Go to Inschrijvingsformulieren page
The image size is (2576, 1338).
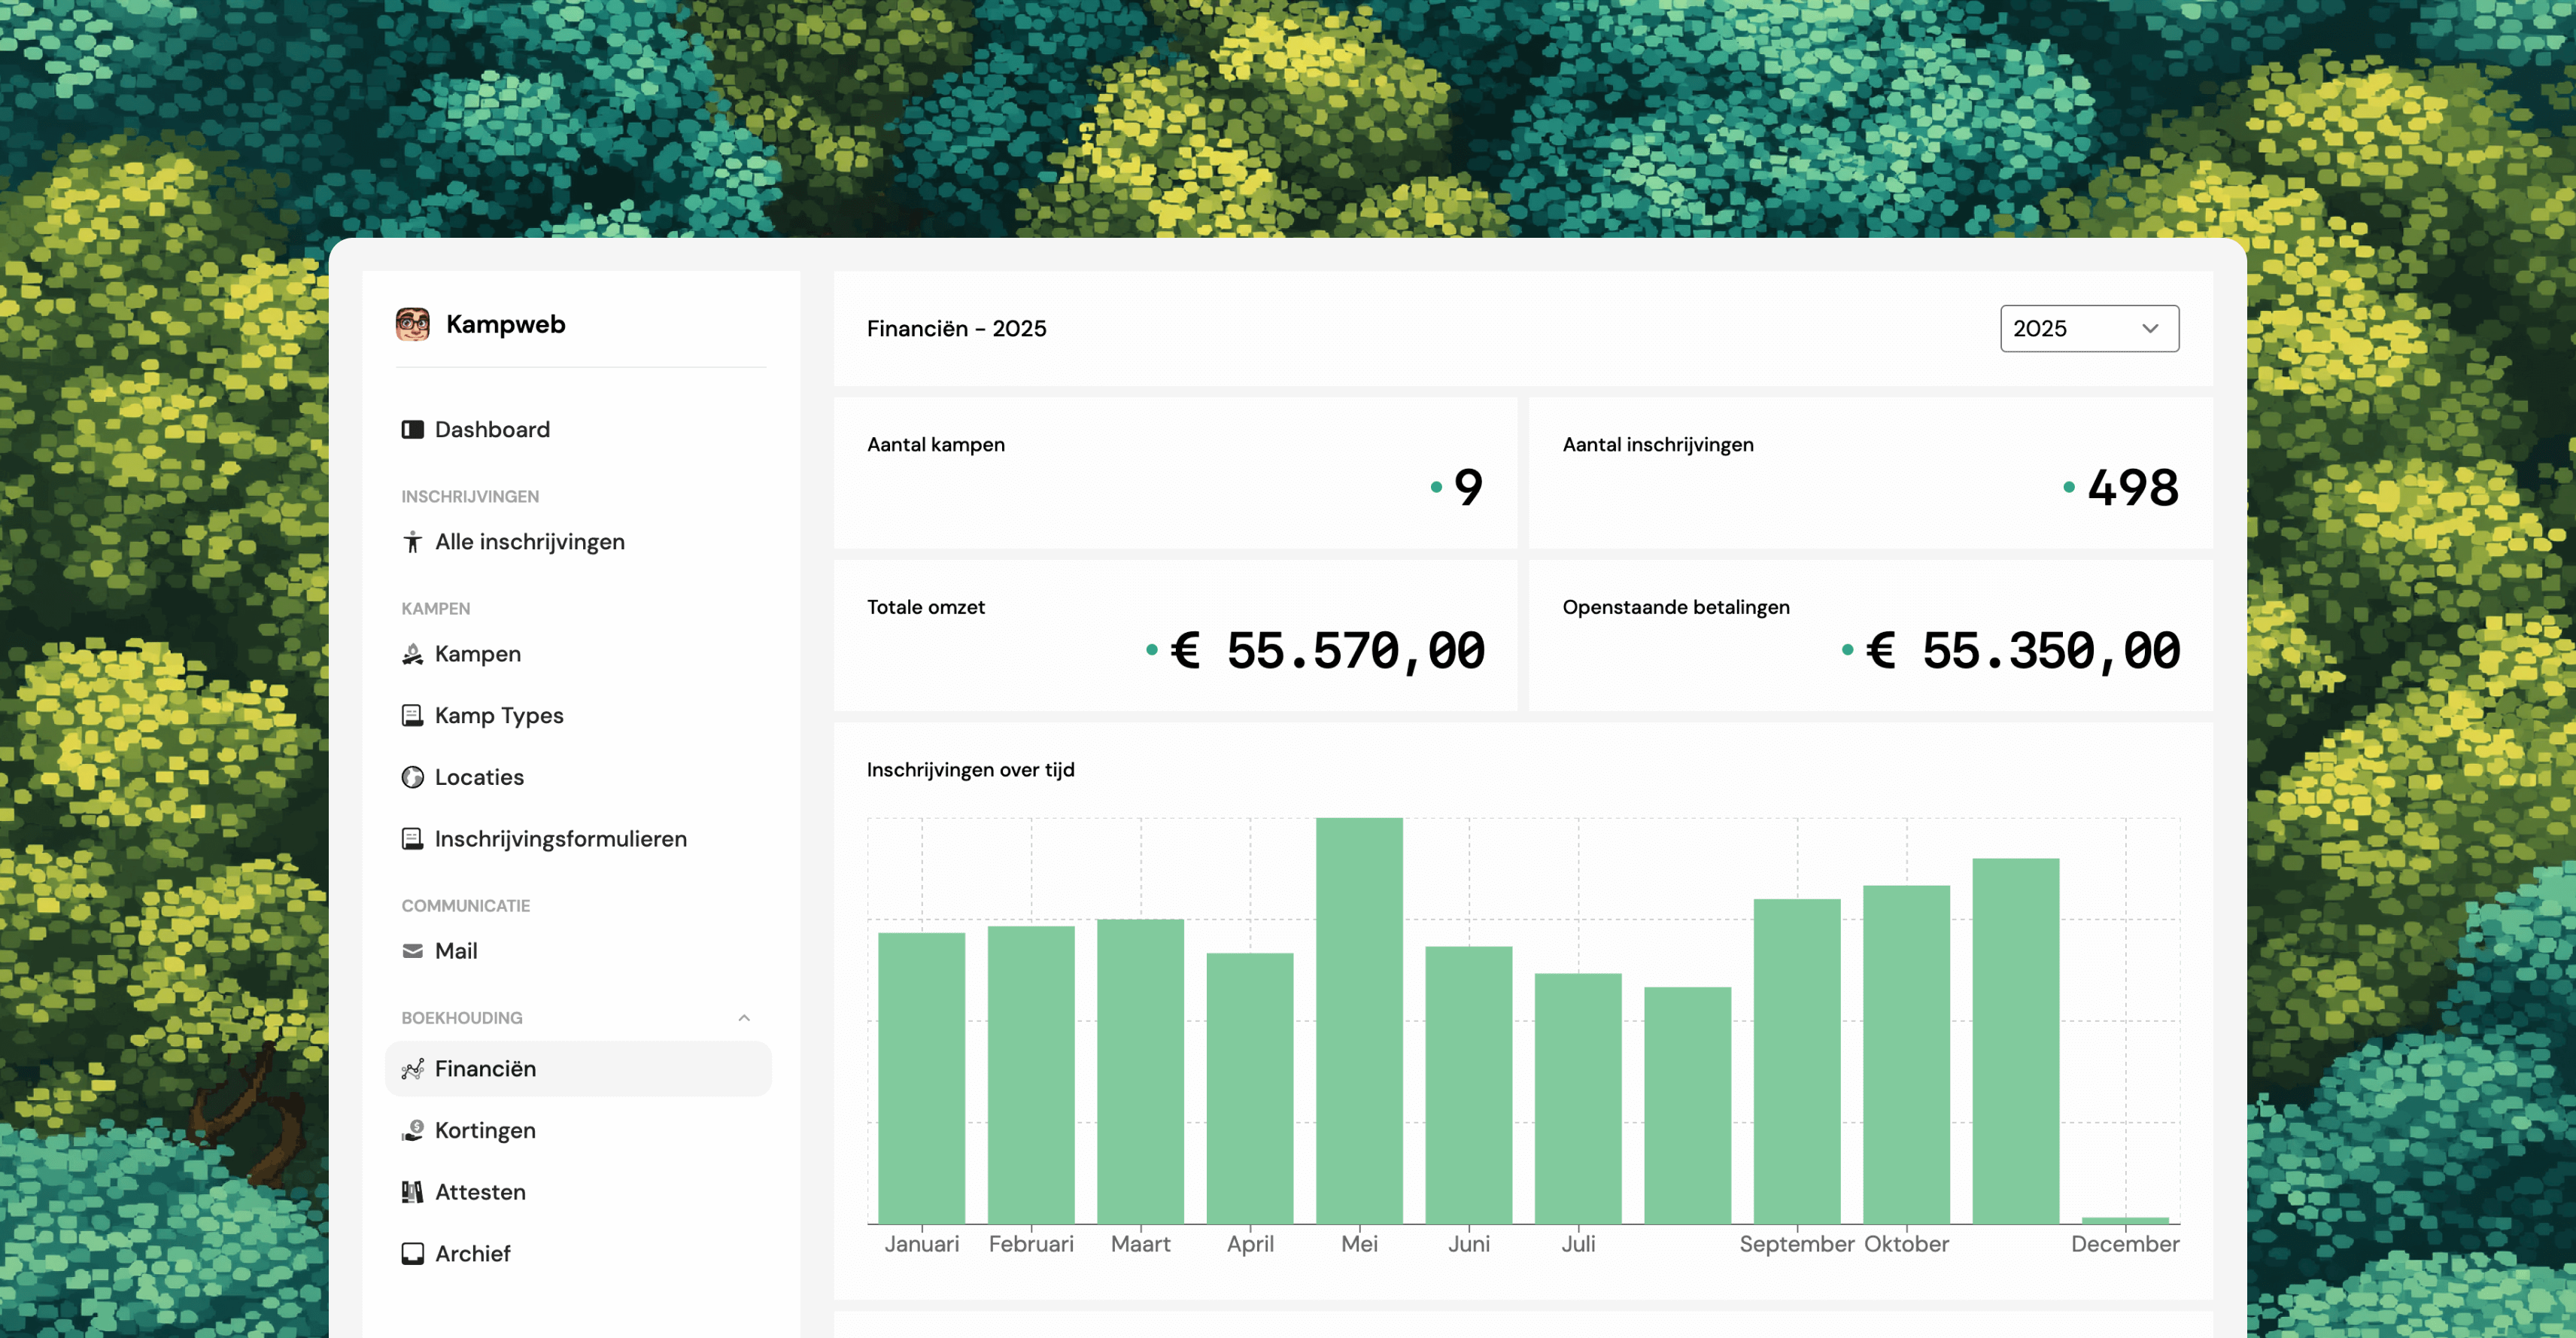(560, 839)
